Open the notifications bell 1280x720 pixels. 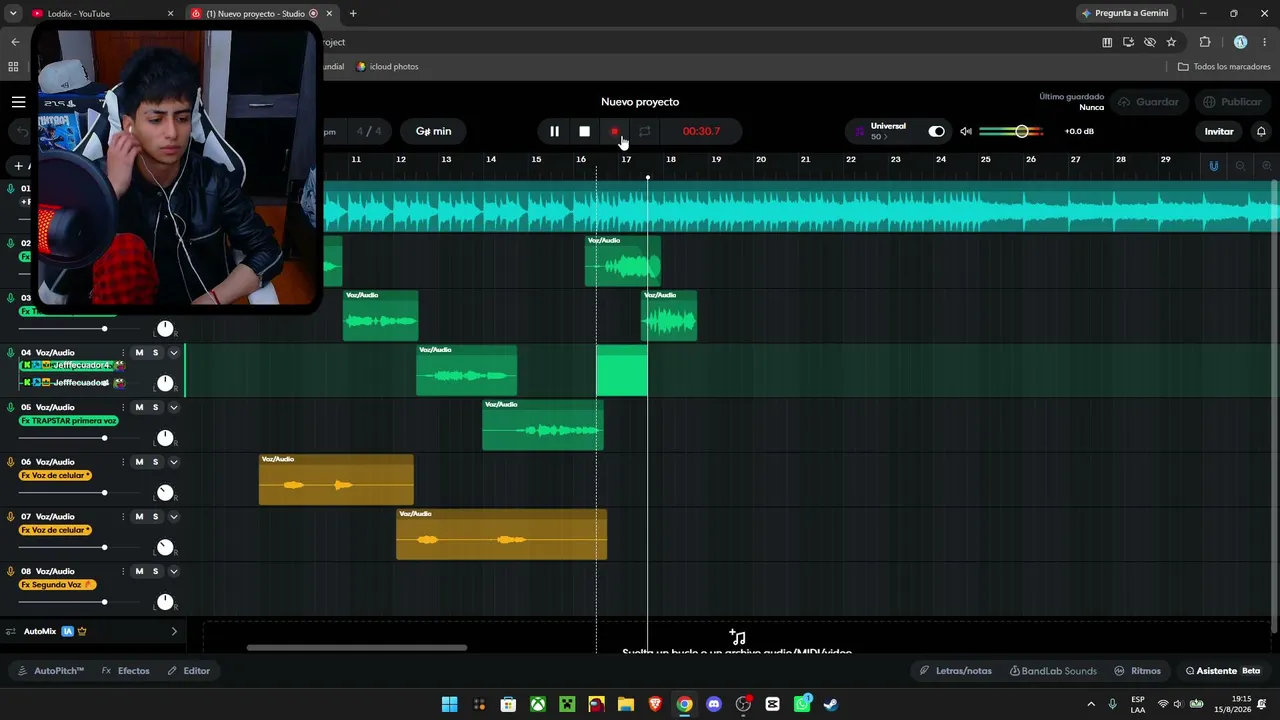[1261, 131]
